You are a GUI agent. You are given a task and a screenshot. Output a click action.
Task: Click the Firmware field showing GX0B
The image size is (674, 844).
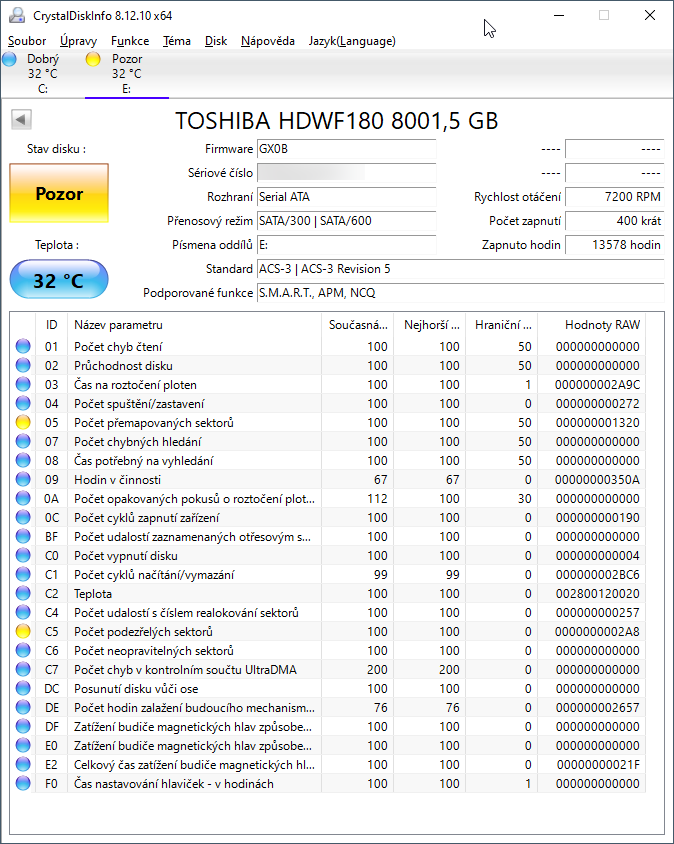coord(346,149)
